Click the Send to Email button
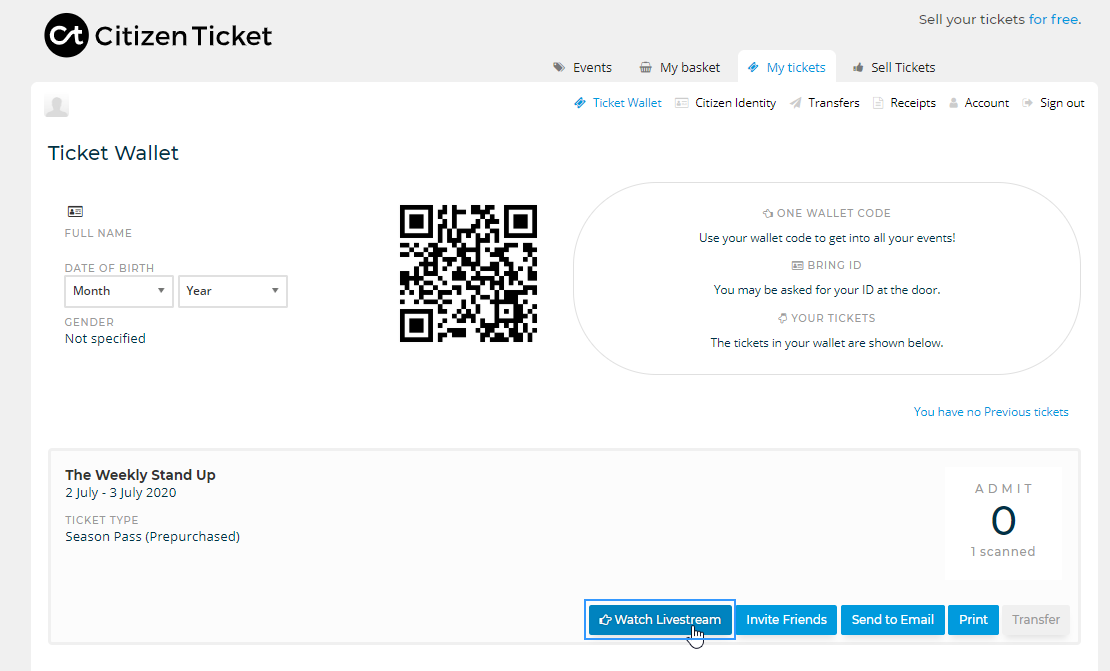 tap(893, 620)
